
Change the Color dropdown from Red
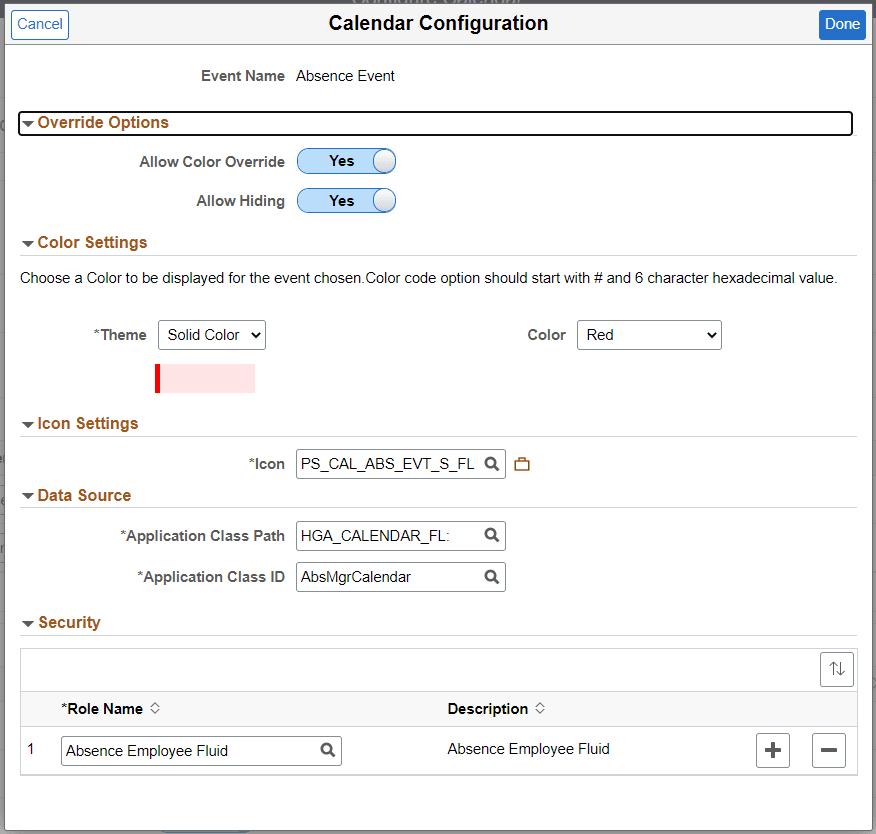648,335
